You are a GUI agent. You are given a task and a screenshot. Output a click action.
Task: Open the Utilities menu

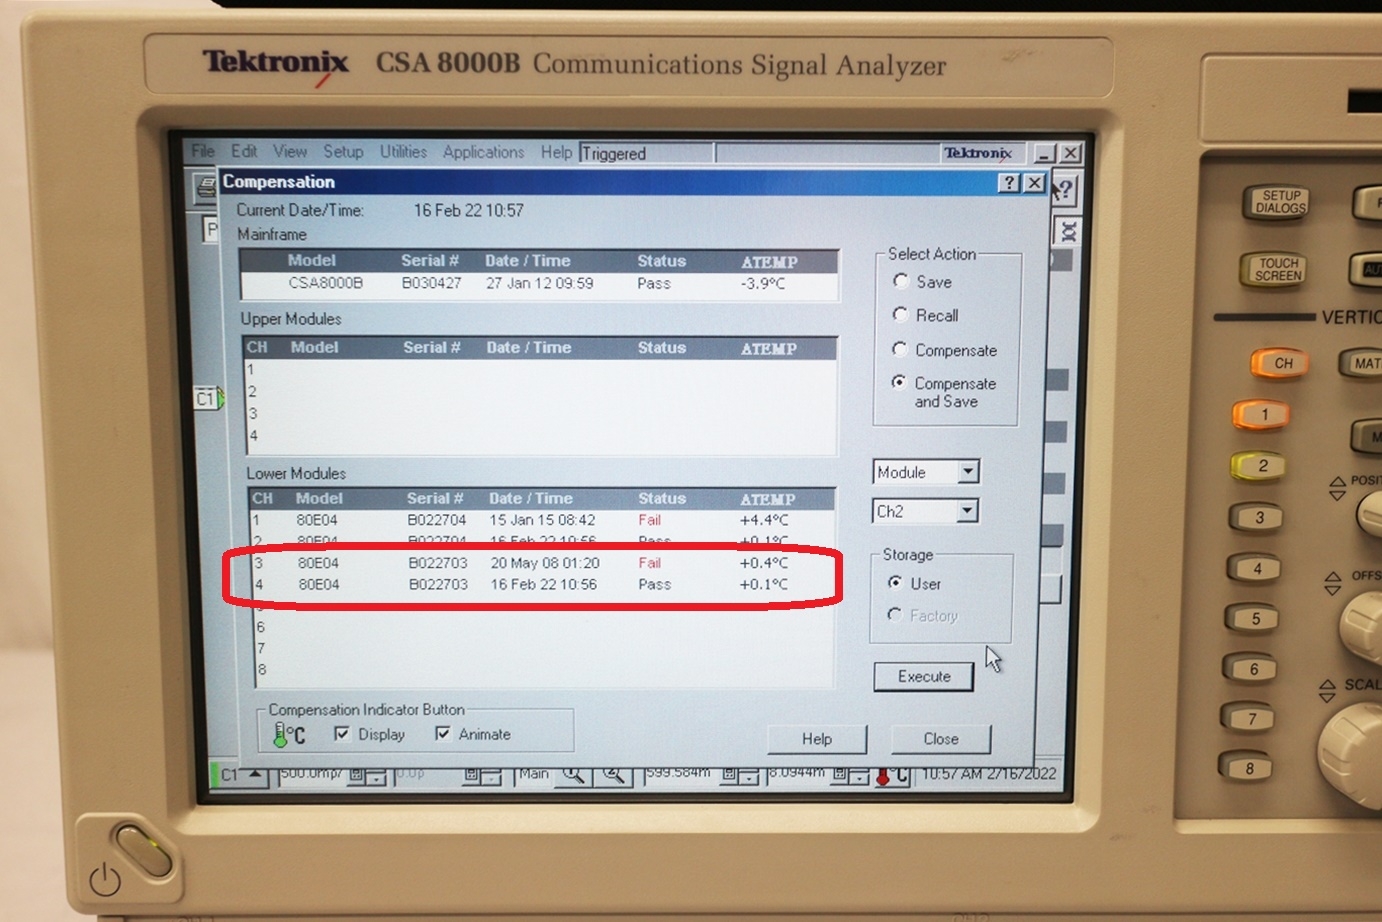pos(403,152)
